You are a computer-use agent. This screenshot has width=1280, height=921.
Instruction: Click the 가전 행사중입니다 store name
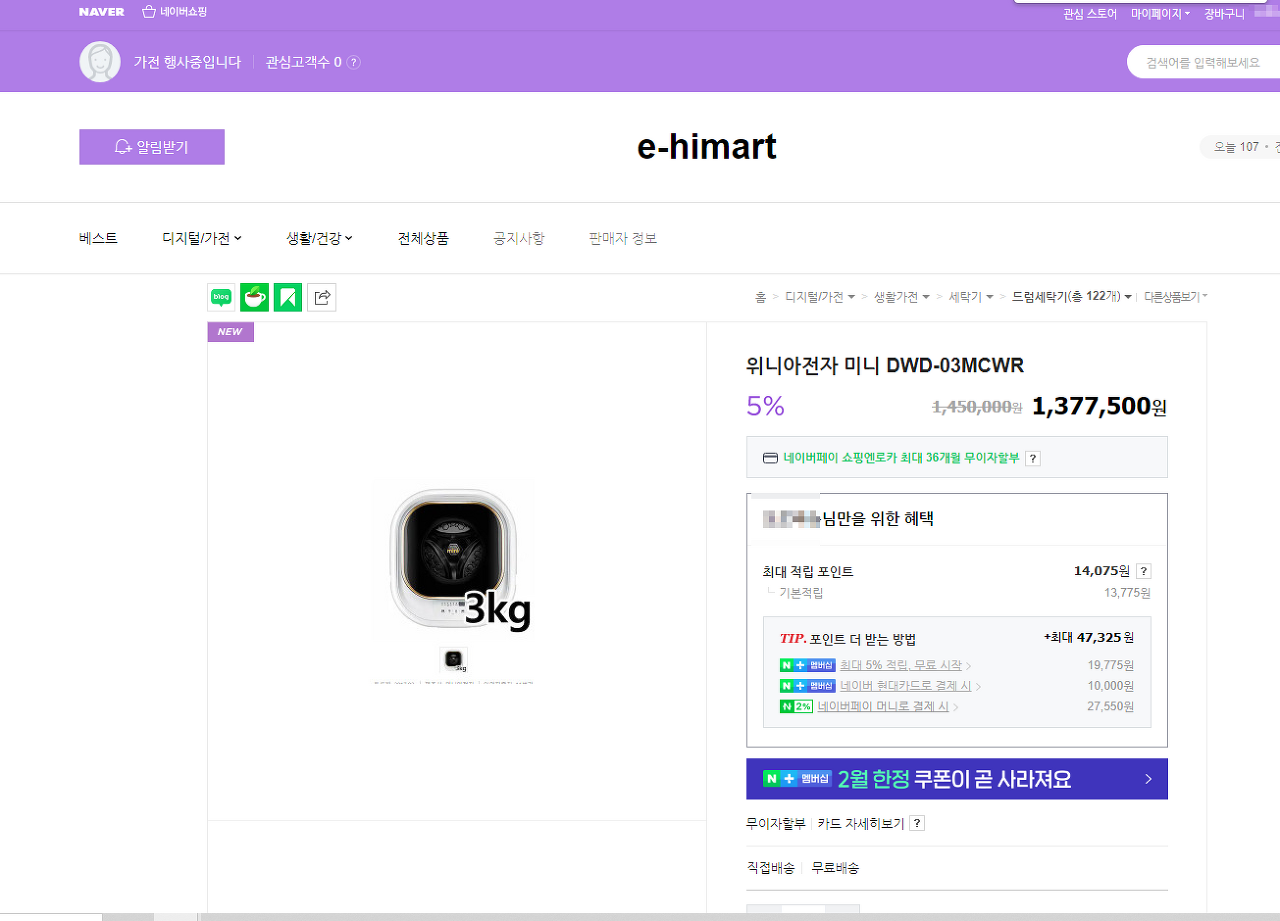click(x=187, y=62)
